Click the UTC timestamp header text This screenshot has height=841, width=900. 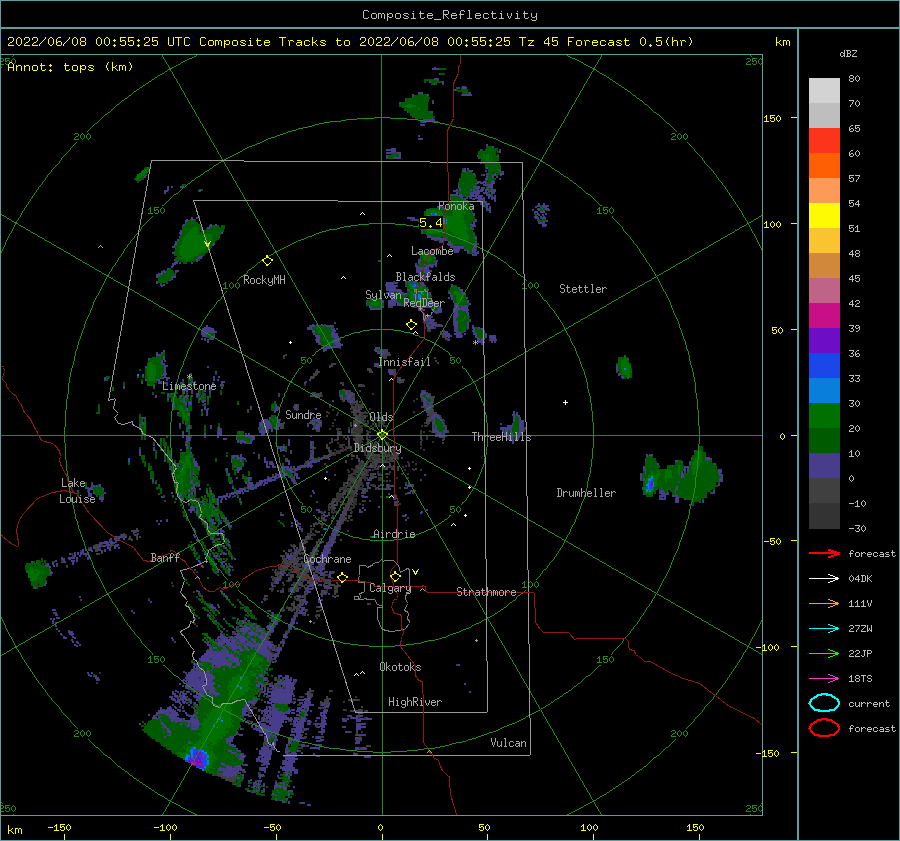[350, 42]
